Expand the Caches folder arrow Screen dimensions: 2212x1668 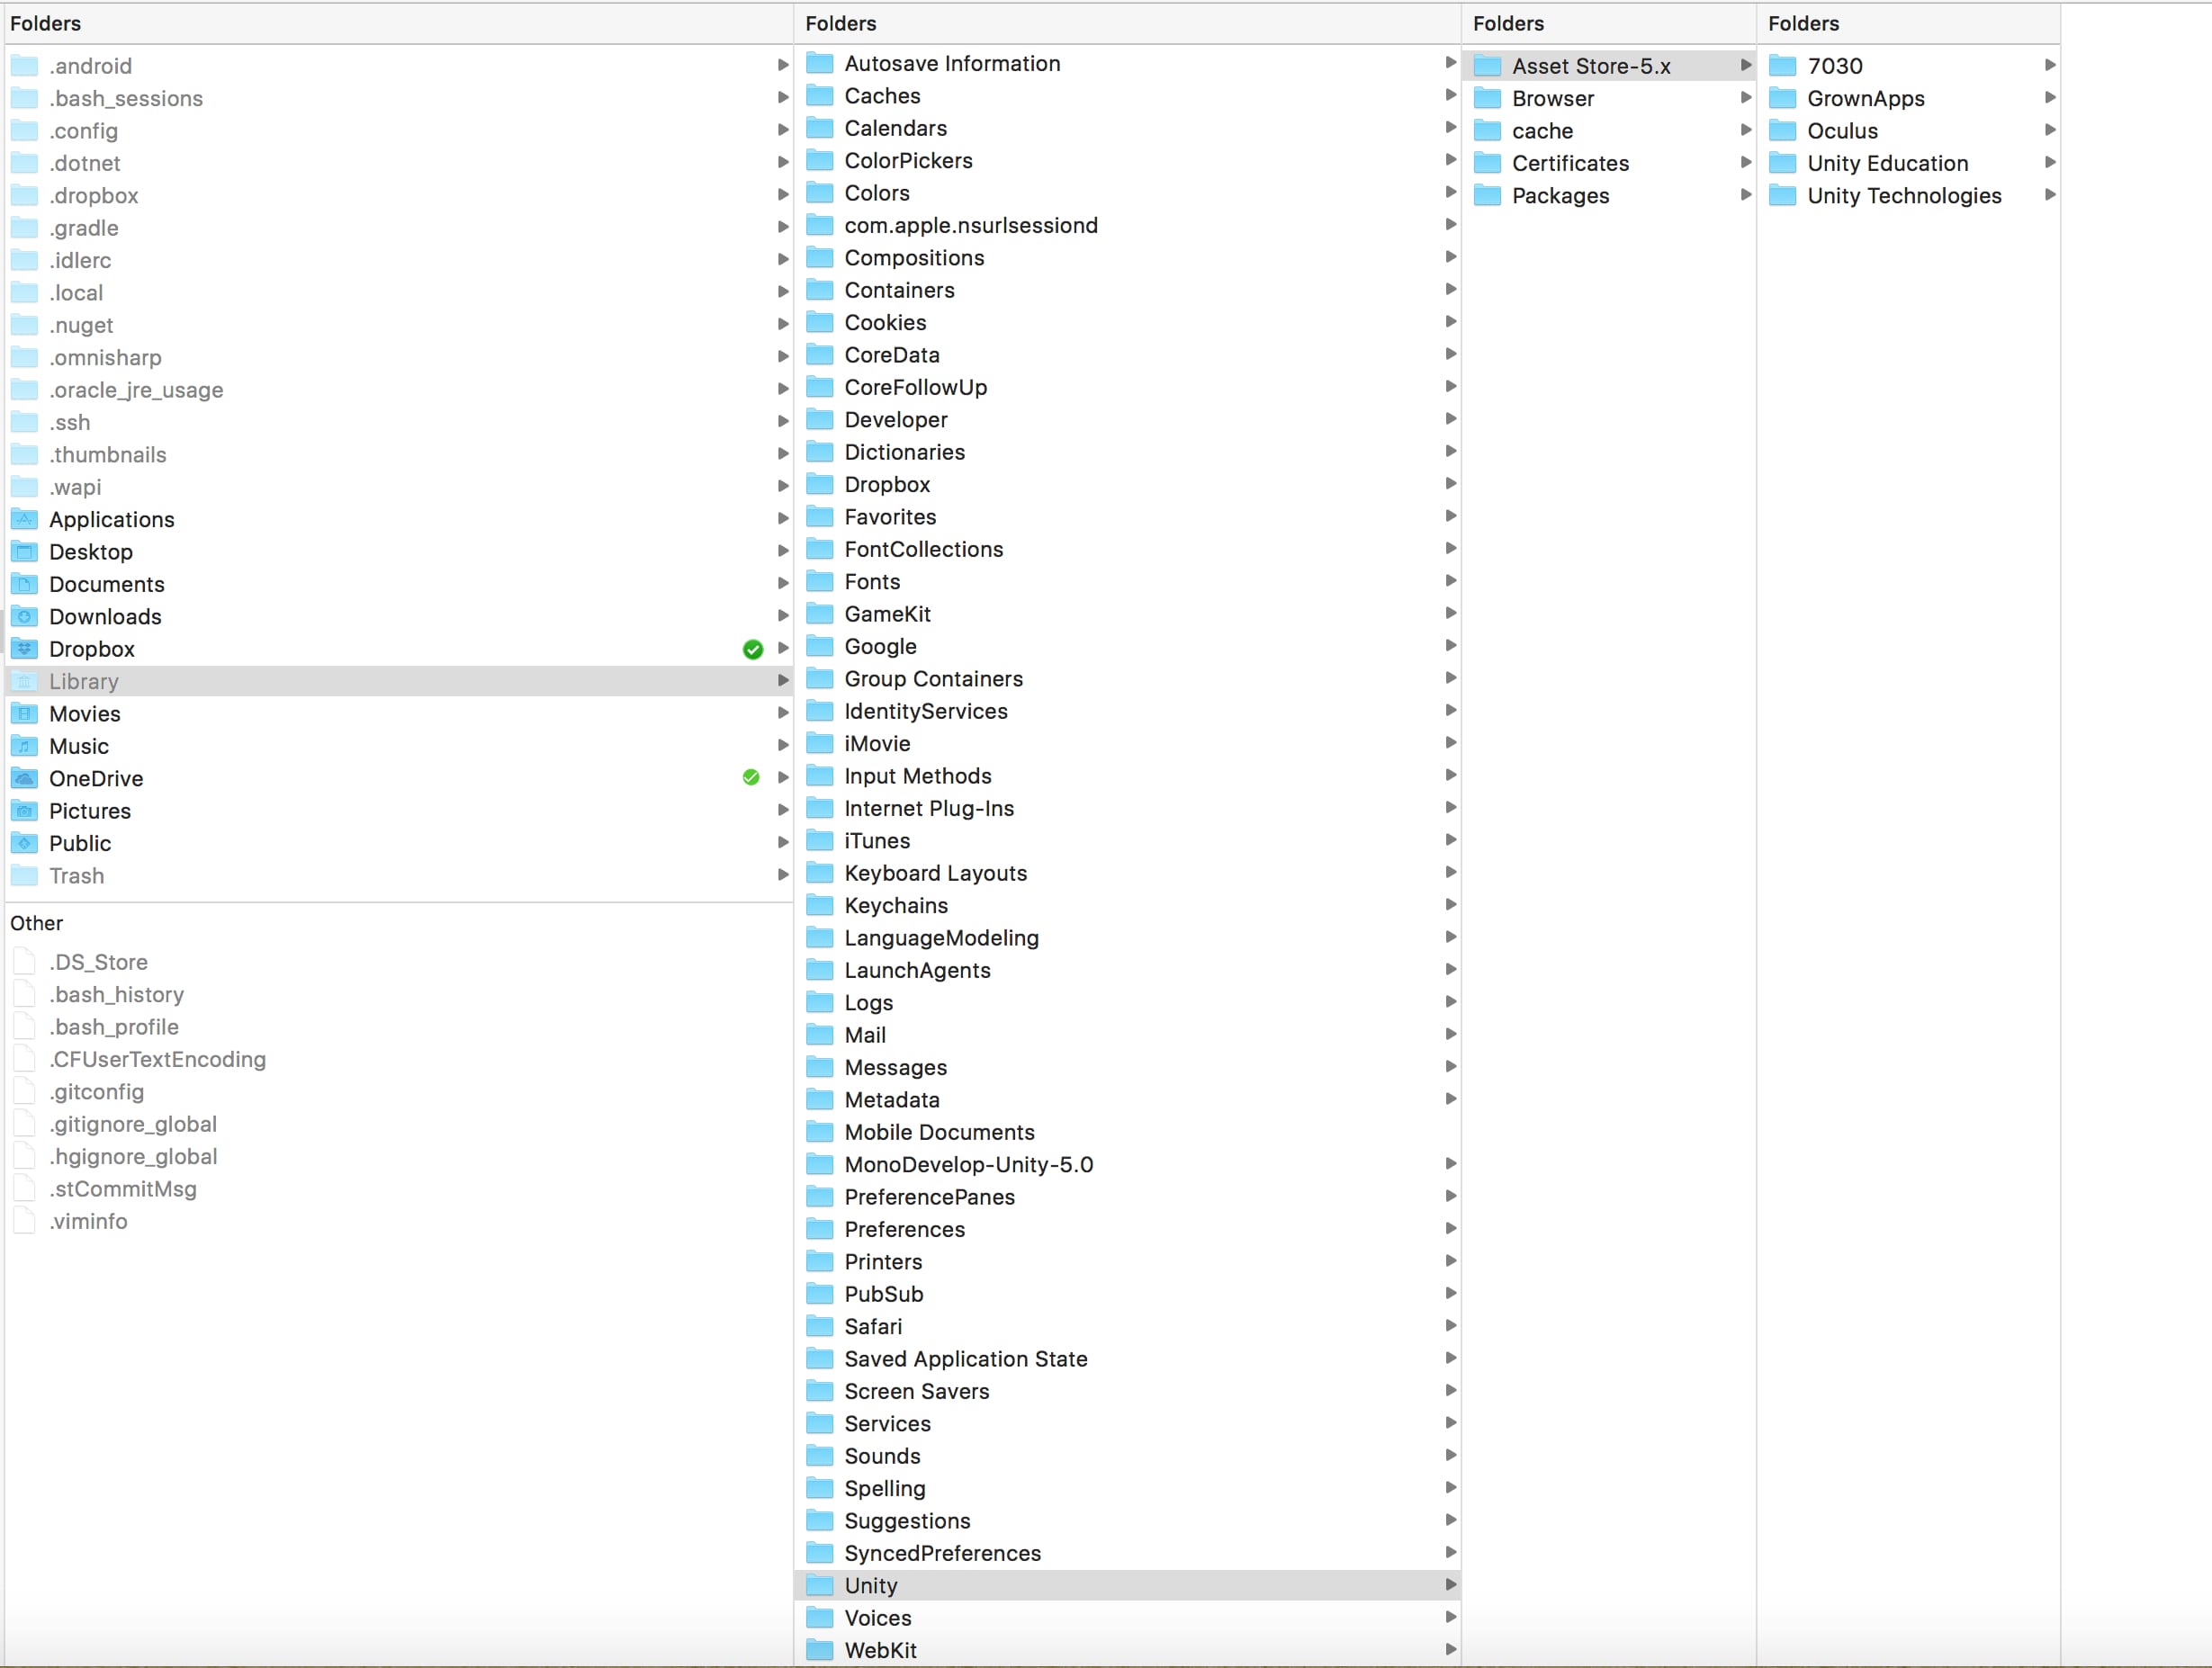(1451, 95)
